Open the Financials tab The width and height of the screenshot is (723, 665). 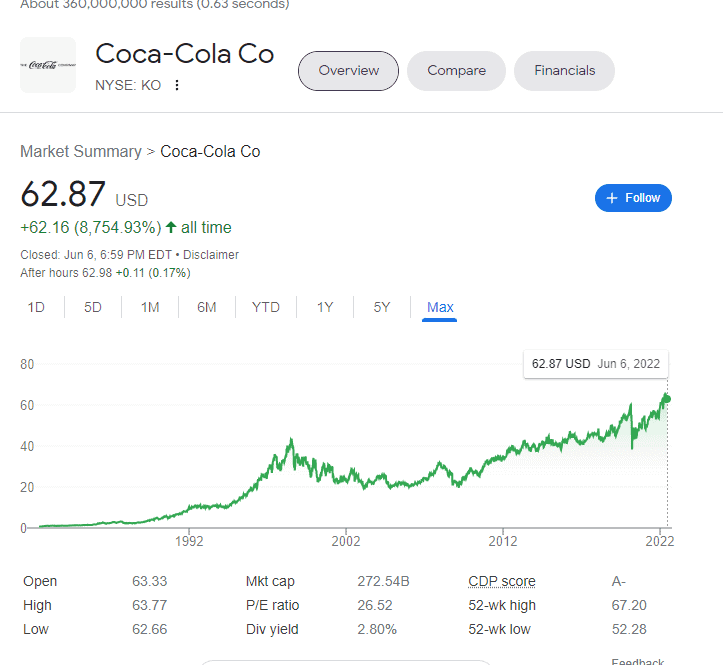coord(564,71)
